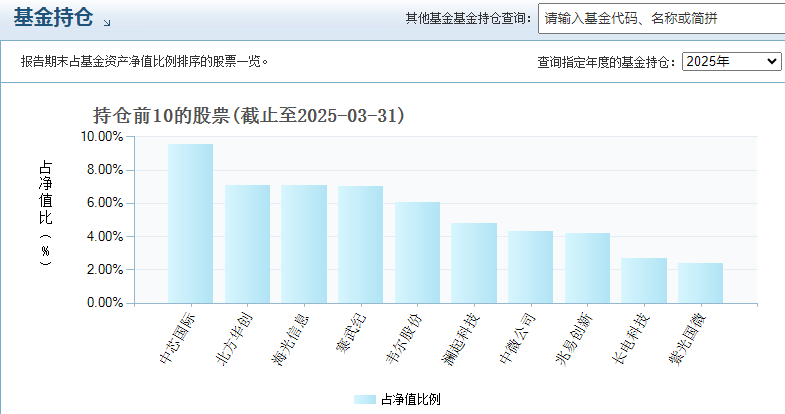Click the 报告期末占基金资产净值比例 description text

(144, 62)
